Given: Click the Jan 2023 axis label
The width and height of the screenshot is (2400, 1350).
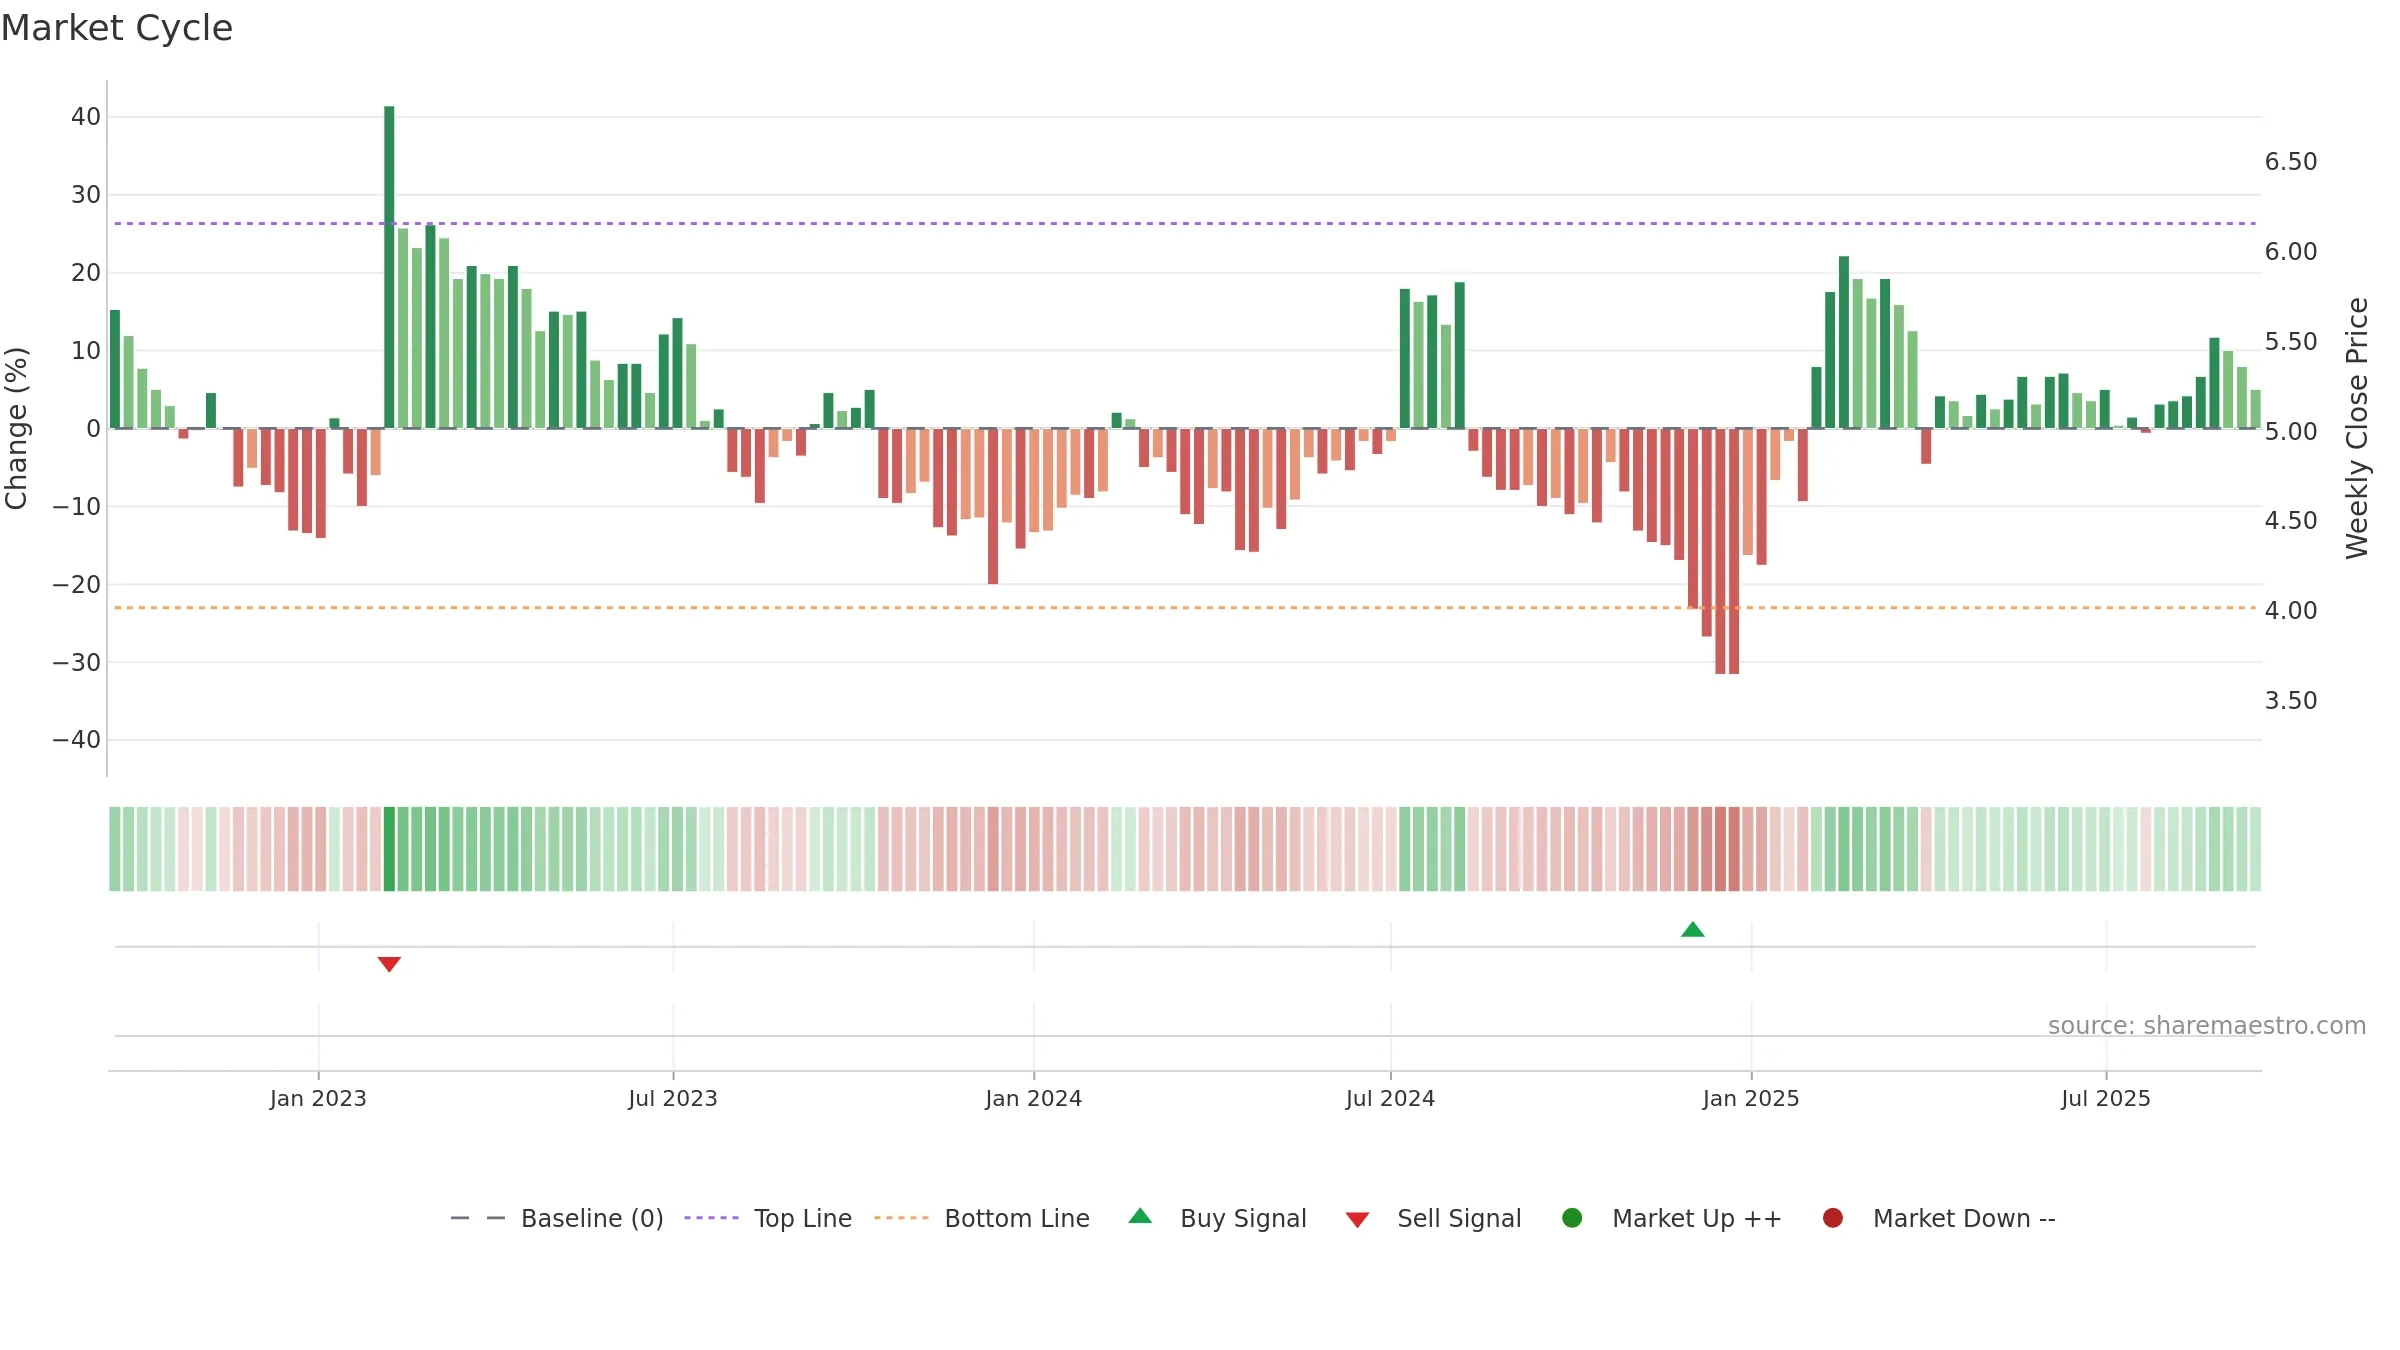Looking at the screenshot, I should coord(318,1099).
